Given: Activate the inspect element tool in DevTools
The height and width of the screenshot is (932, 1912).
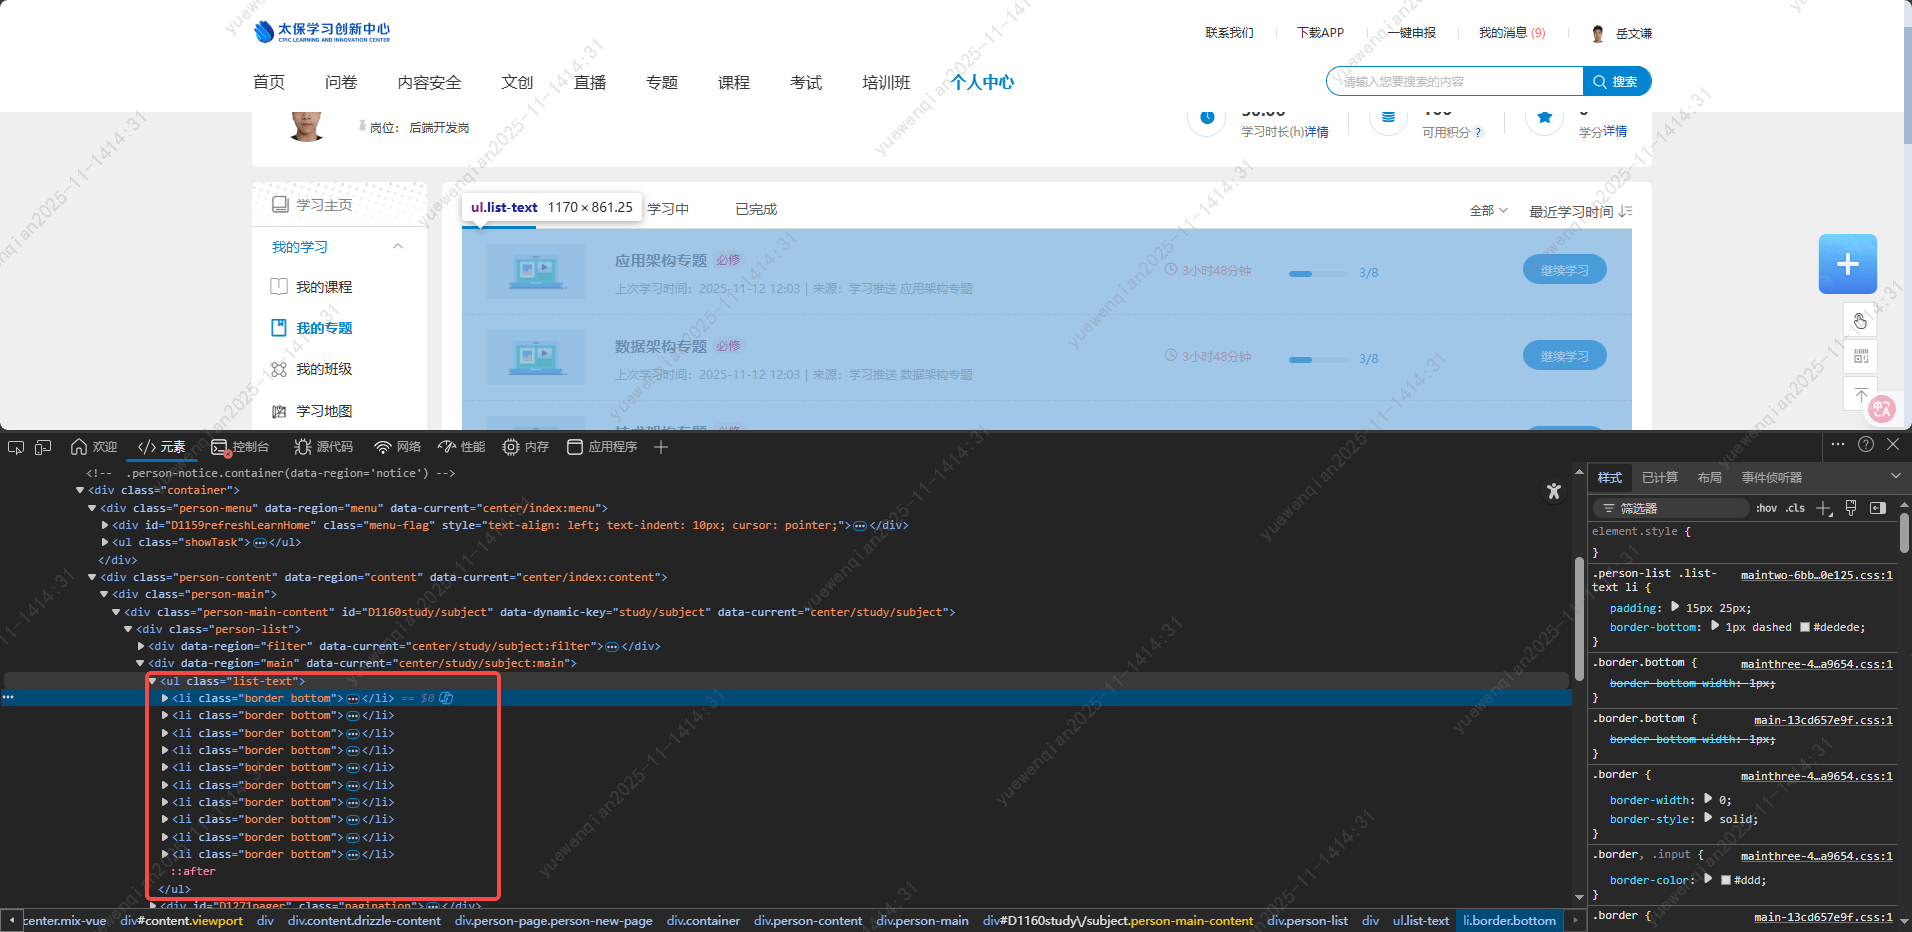Looking at the screenshot, I should point(16,447).
